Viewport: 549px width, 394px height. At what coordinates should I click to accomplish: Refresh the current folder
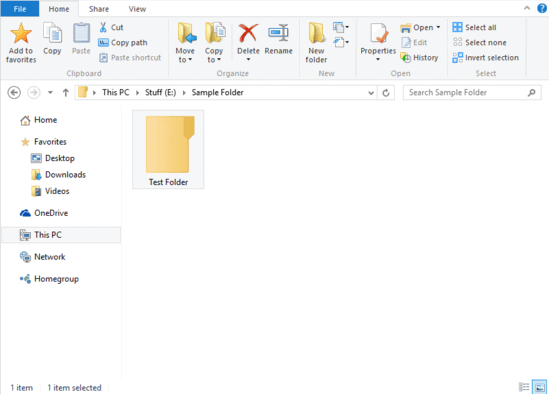click(386, 93)
